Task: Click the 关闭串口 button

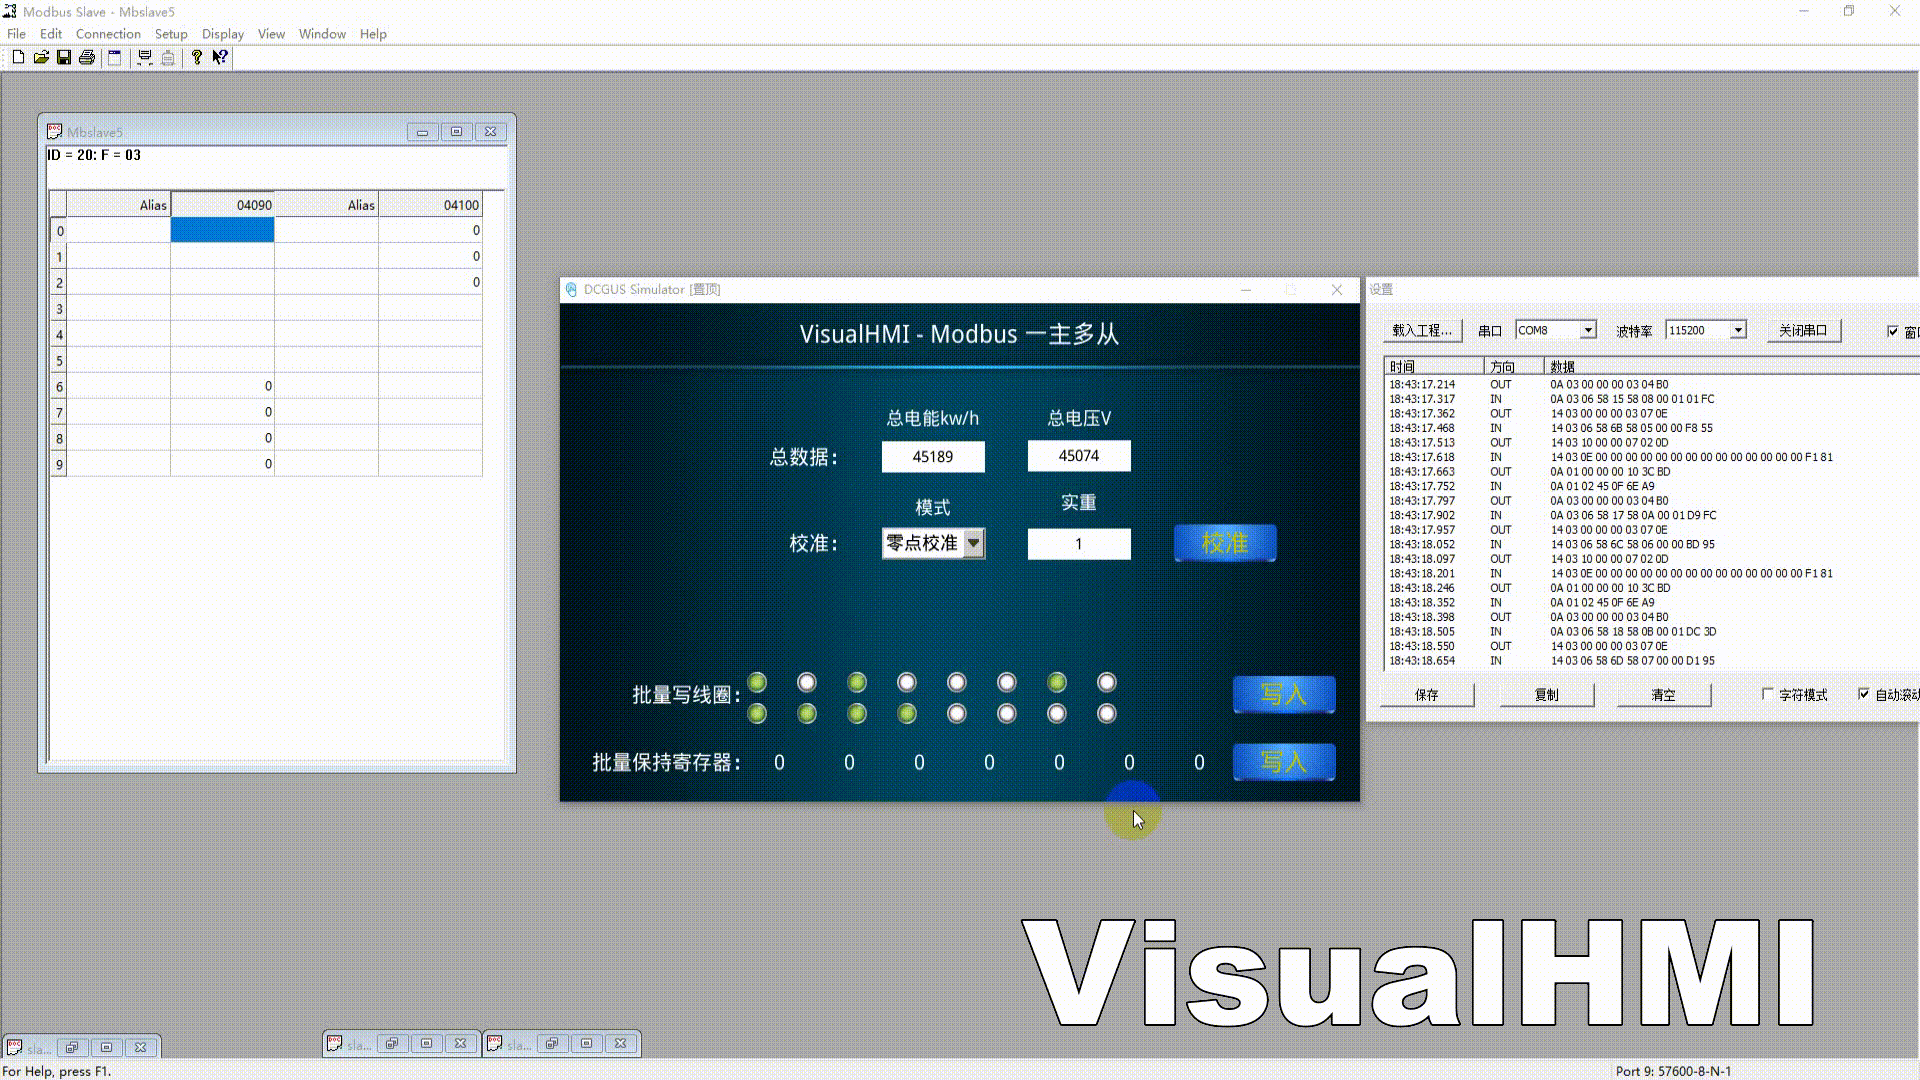Action: click(x=1803, y=330)
